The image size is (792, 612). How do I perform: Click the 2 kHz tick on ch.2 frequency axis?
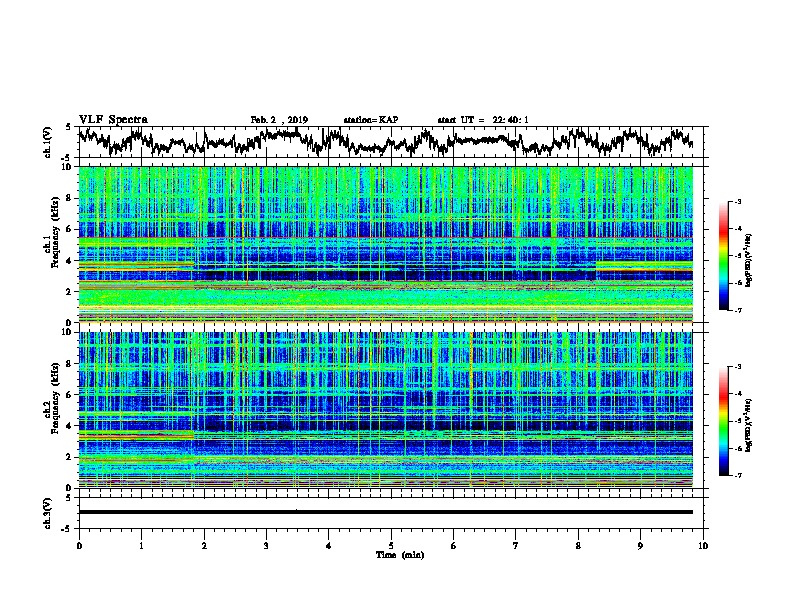(70, 457)
